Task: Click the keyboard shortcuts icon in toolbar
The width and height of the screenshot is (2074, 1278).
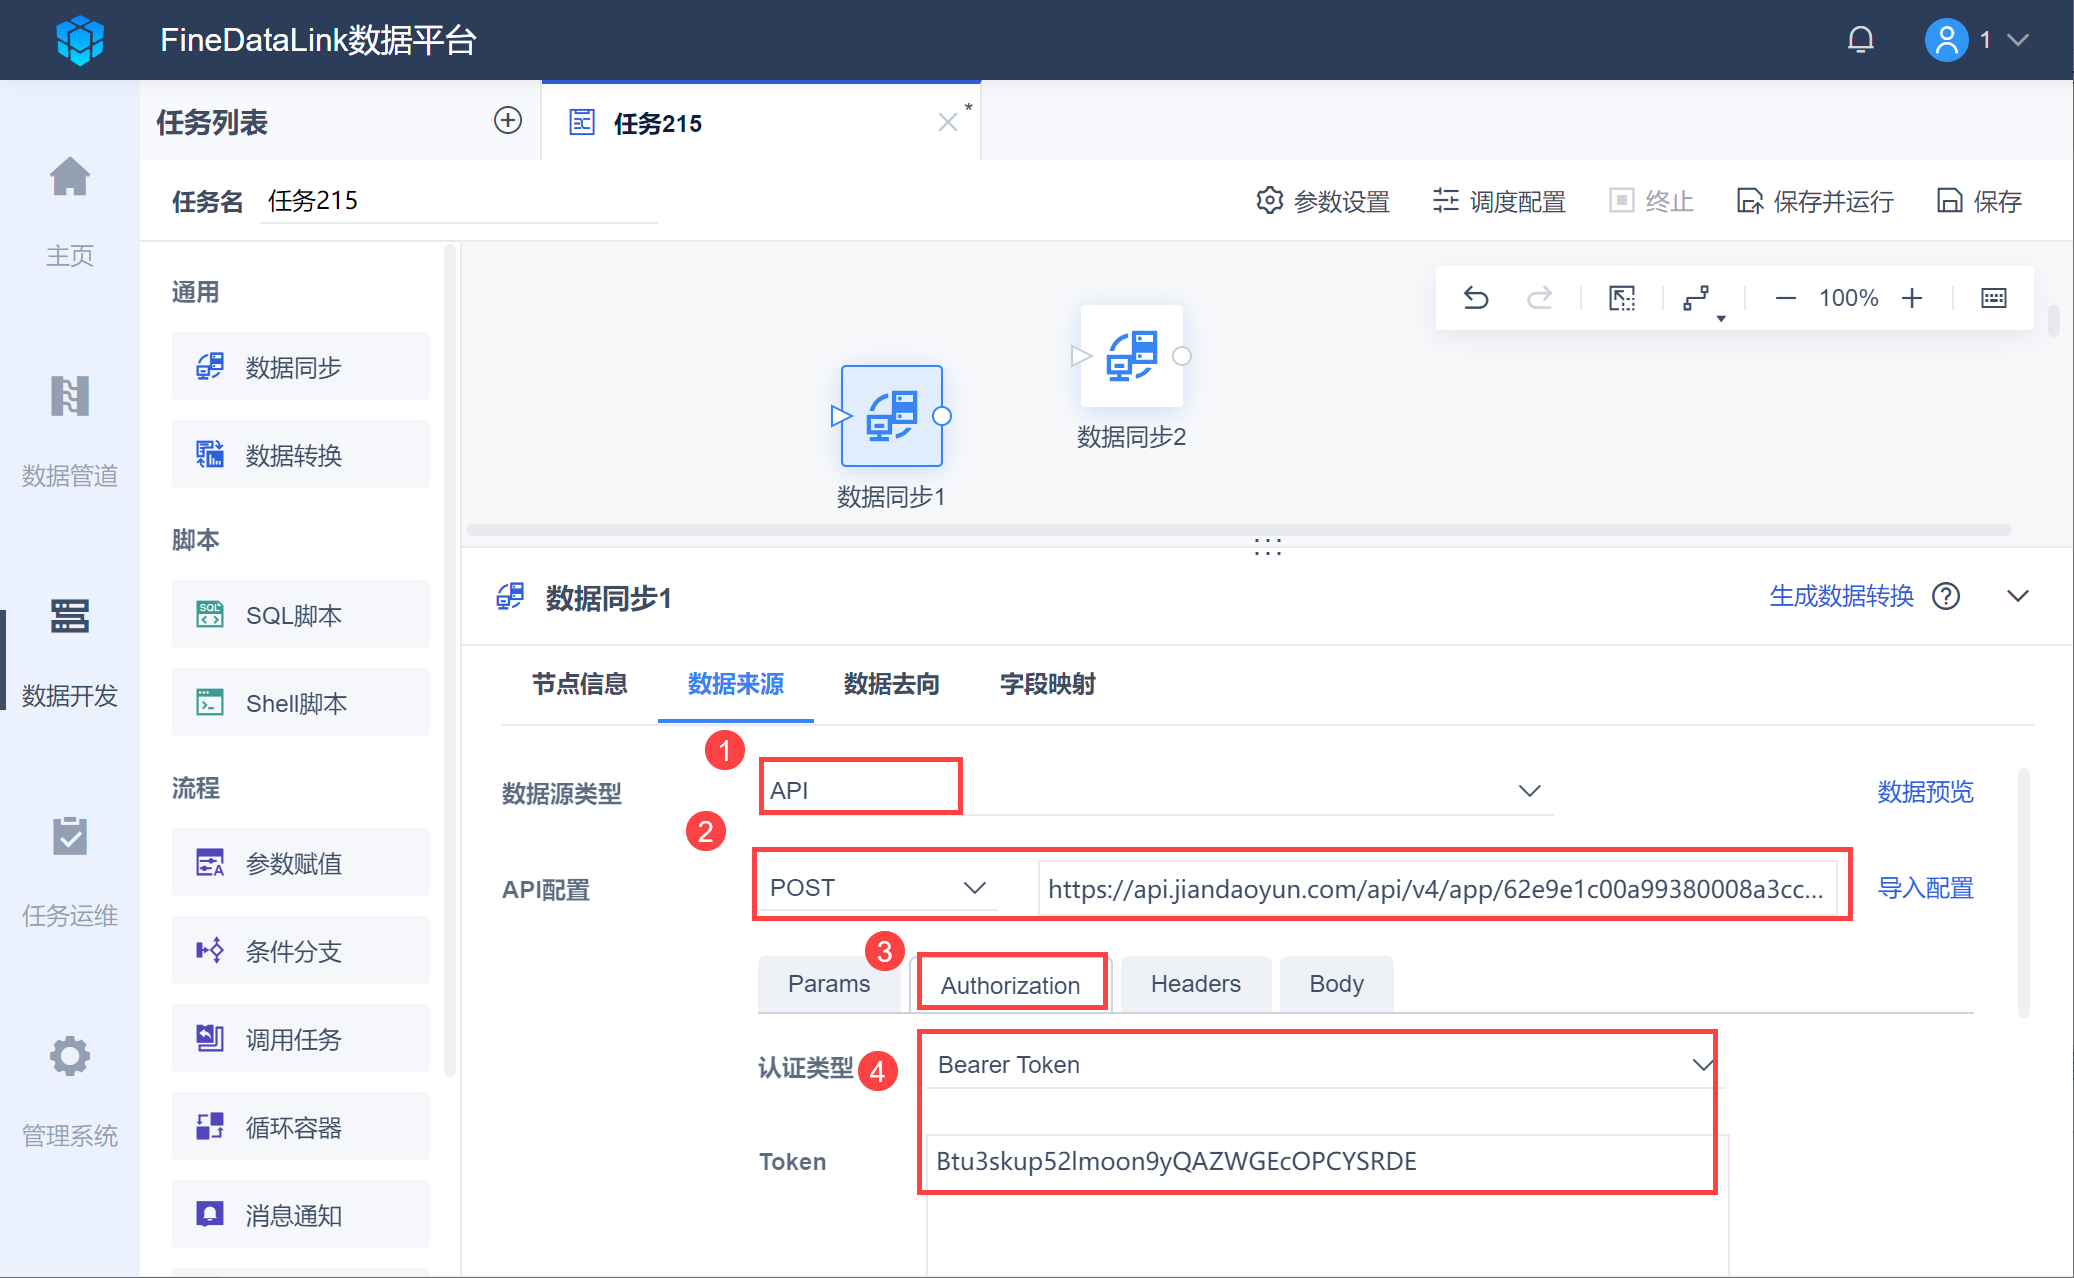Action: point(1994,298)
